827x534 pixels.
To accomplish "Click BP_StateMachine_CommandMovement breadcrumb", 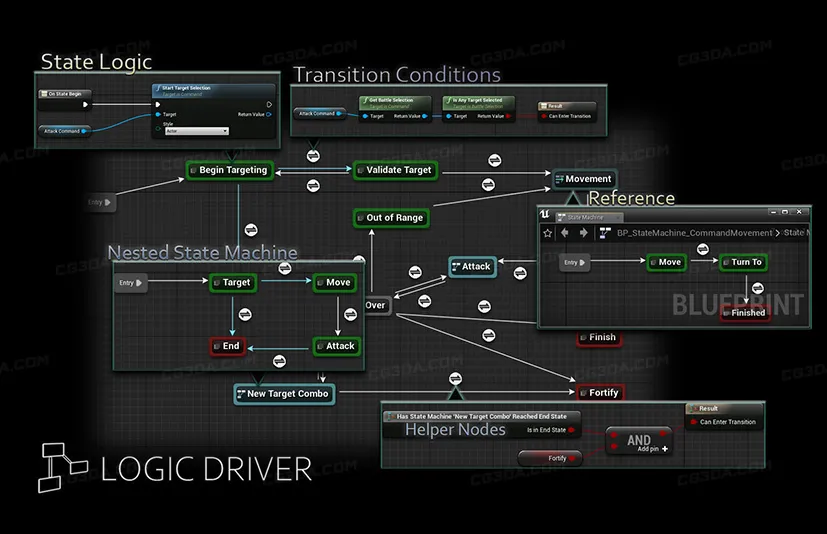I will [694, 233].
